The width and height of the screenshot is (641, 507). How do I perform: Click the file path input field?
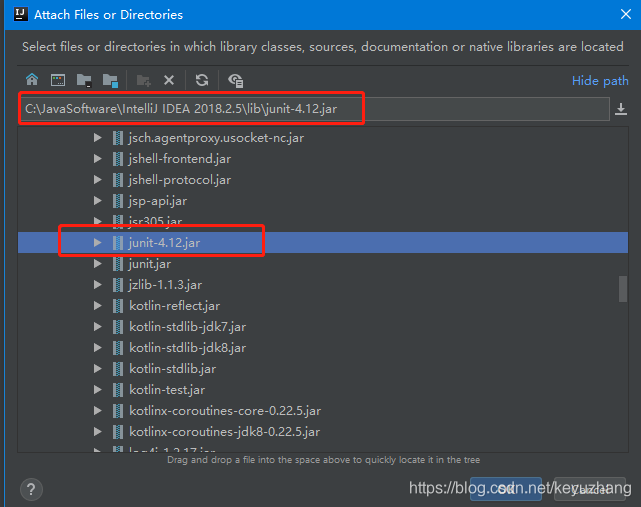click(x=315, y=109)
